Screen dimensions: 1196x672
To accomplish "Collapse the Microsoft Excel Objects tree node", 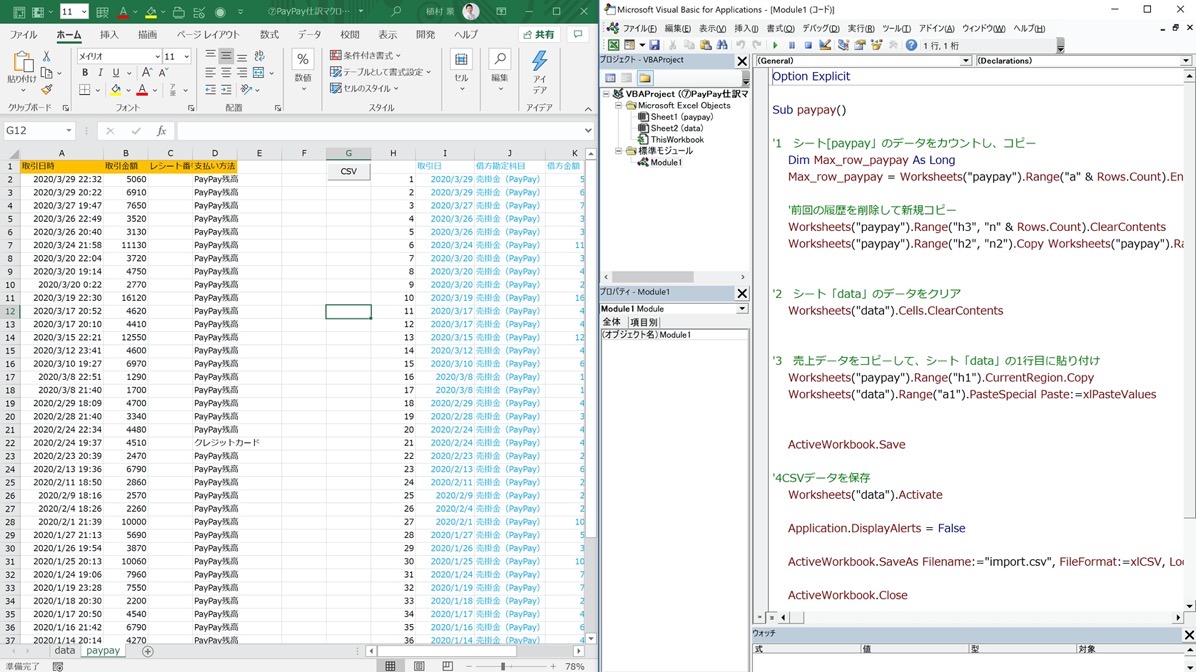I will (619, 106).
